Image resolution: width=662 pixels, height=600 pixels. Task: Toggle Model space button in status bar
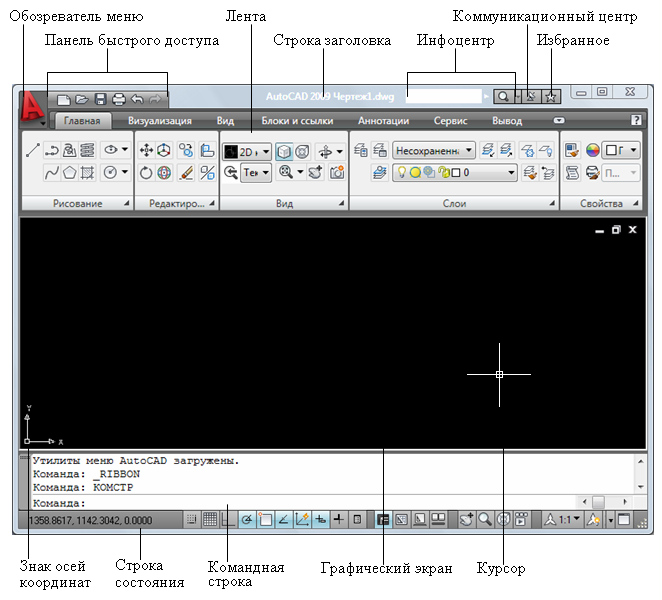pos(383,519)
